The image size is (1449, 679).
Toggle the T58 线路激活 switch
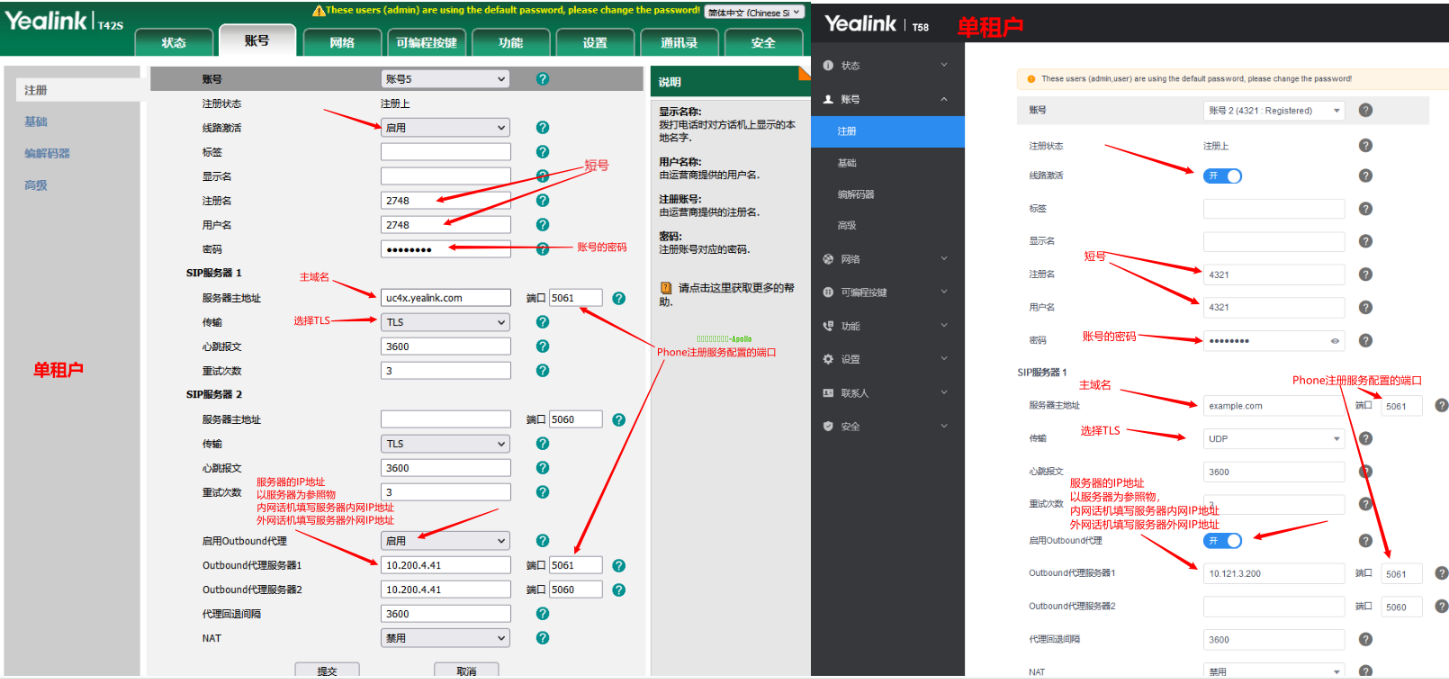(x=1222, y=176)
